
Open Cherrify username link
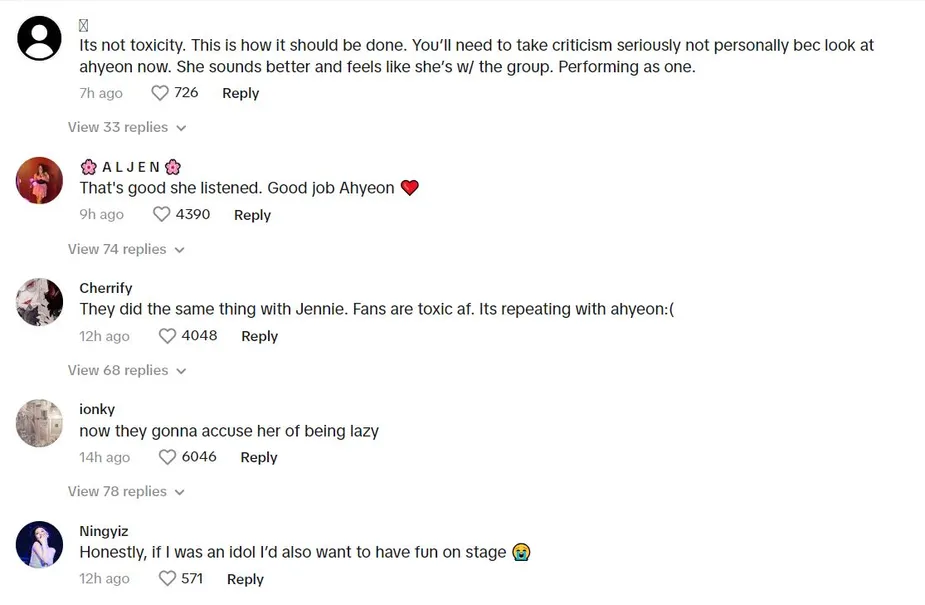coord(106,288)
